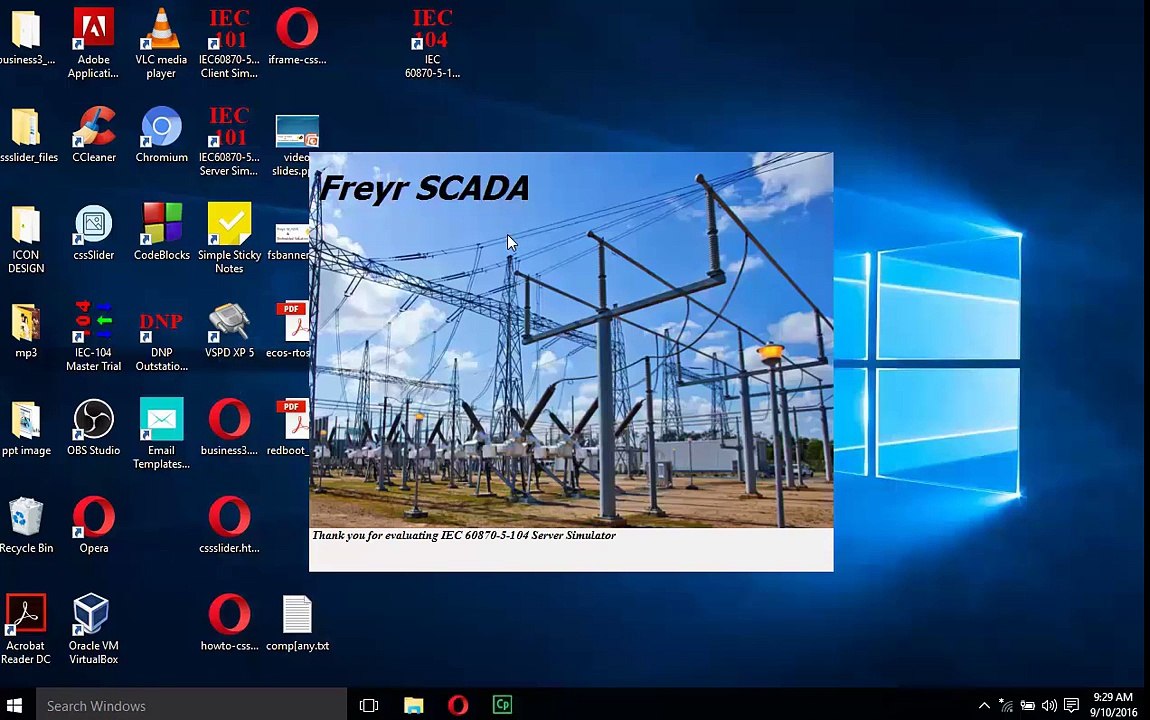The width and height of the screenshot is (1150, 720).
Task: Launch CCleaner from the desktop
Action: (94, 134)
